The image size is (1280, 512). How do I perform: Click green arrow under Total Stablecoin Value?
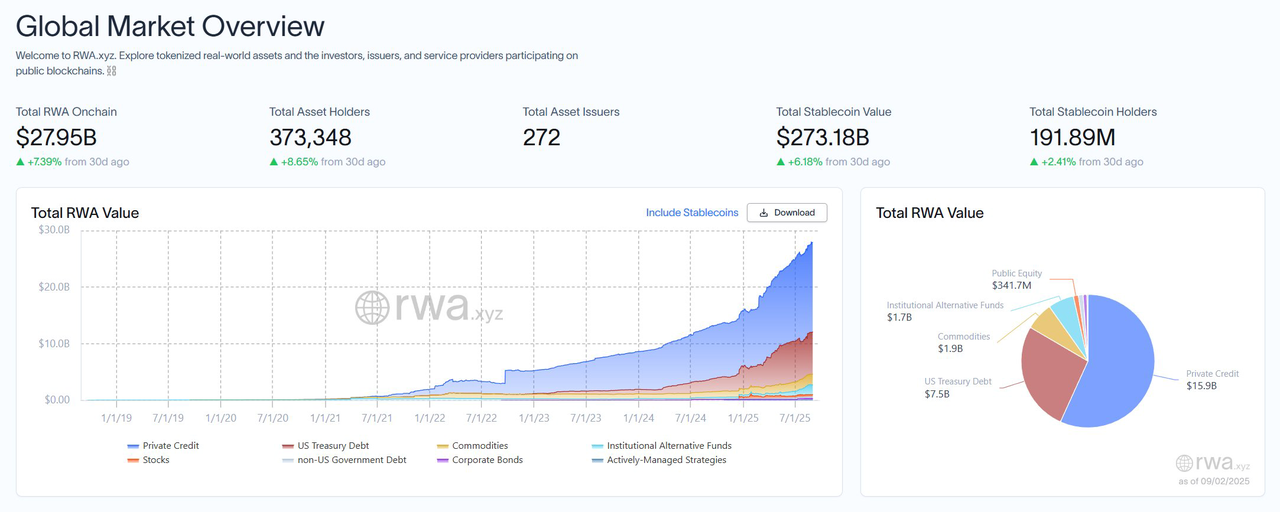point(781,162)
